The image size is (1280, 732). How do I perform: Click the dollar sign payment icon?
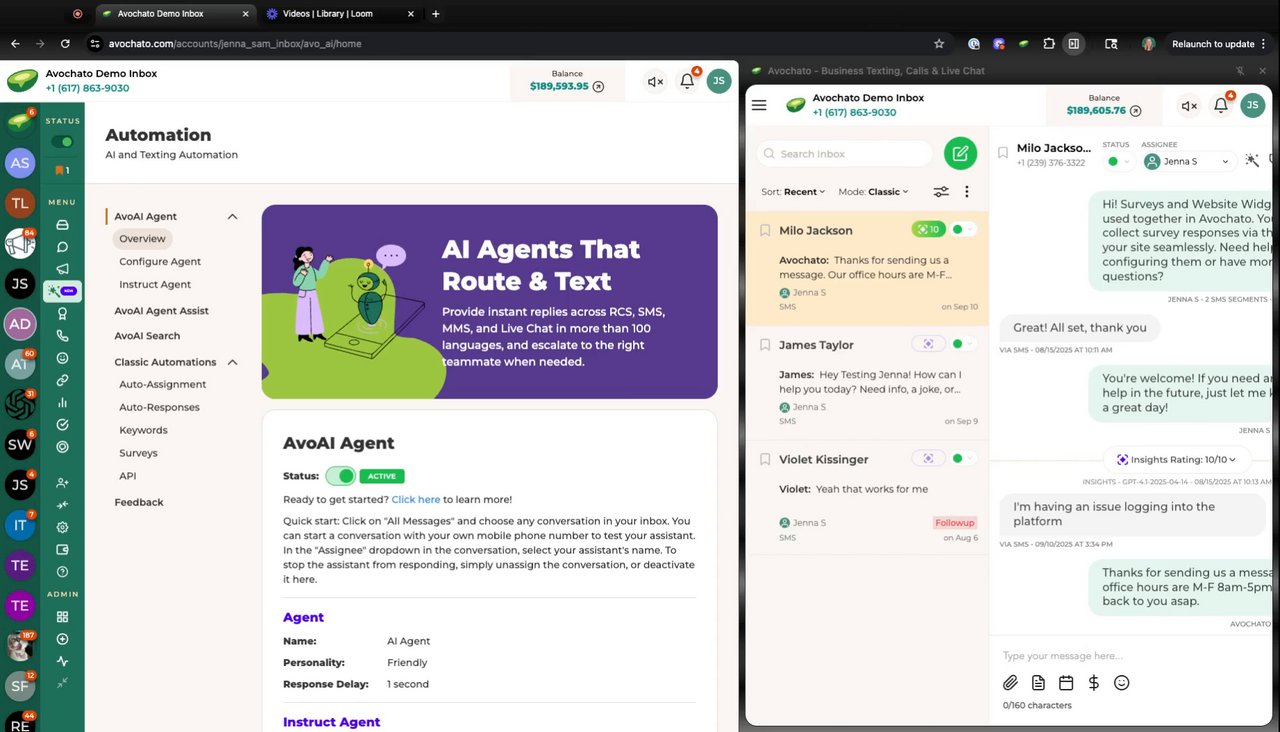pos(1094,683)
